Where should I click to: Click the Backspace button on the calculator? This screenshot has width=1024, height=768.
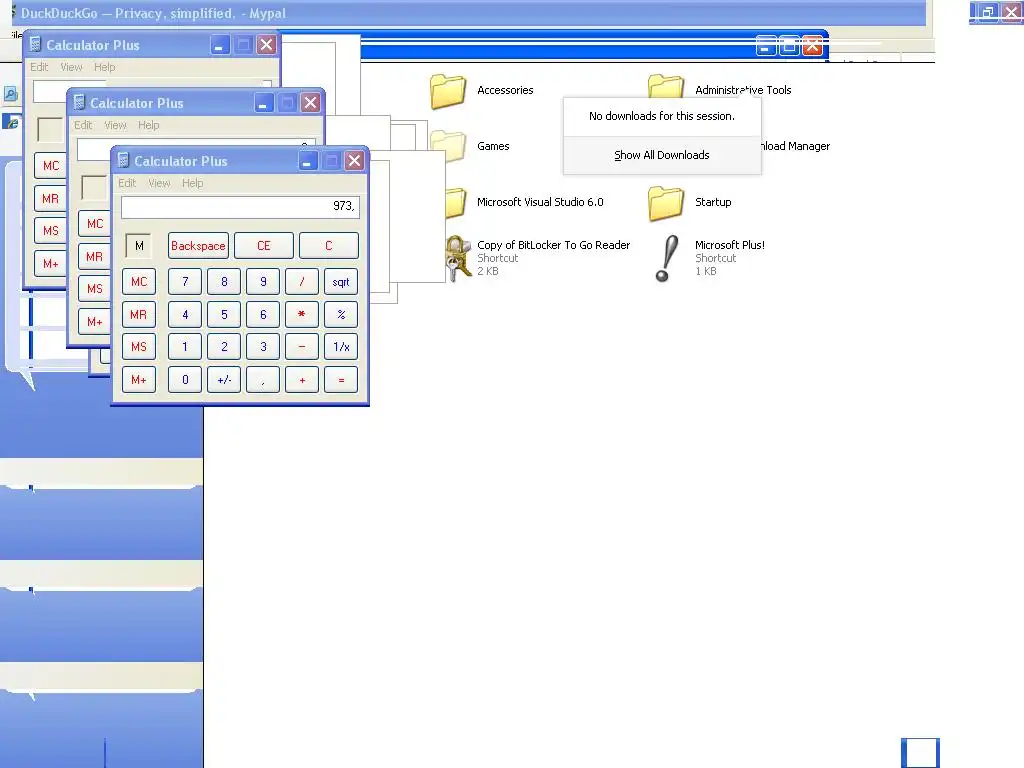click(198, 246)
